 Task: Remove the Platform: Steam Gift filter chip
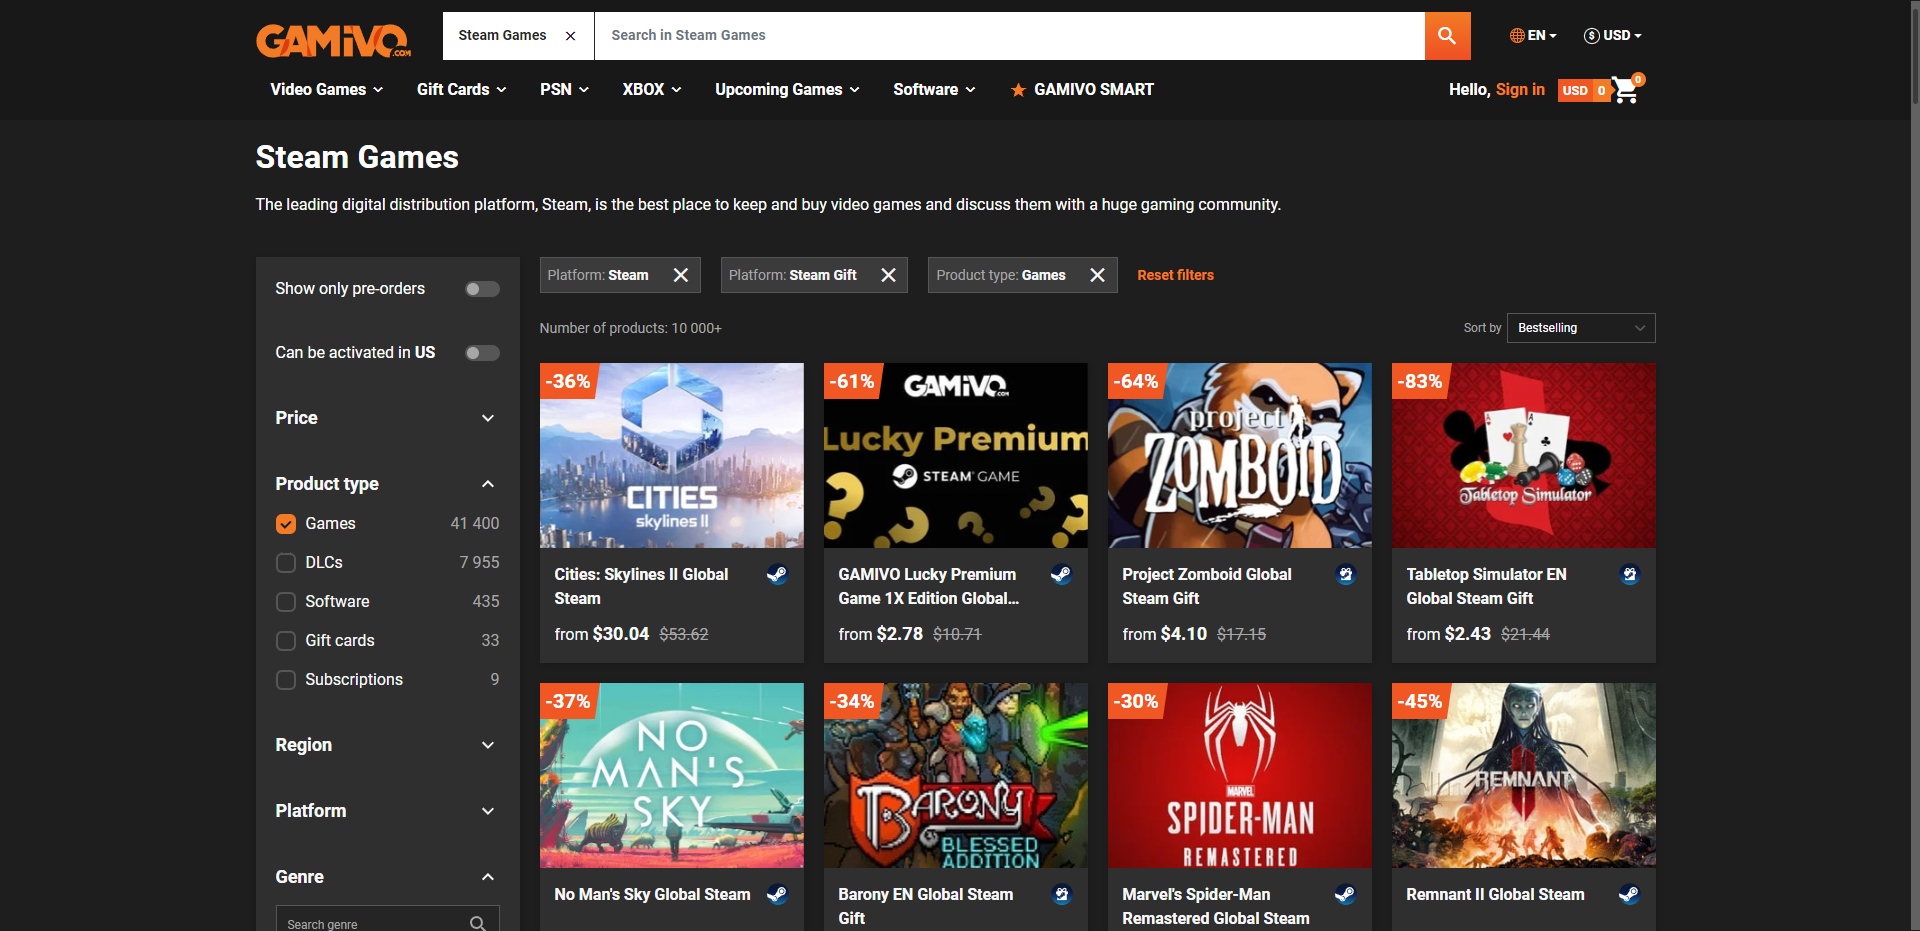tap(888, 275)
